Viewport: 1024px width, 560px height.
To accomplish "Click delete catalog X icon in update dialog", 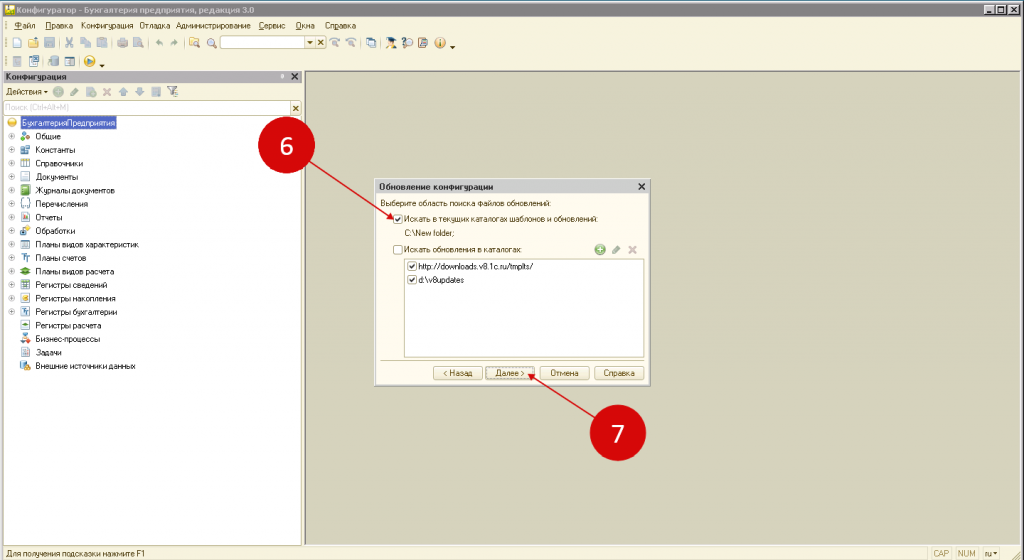I will (x=632, y=250).
